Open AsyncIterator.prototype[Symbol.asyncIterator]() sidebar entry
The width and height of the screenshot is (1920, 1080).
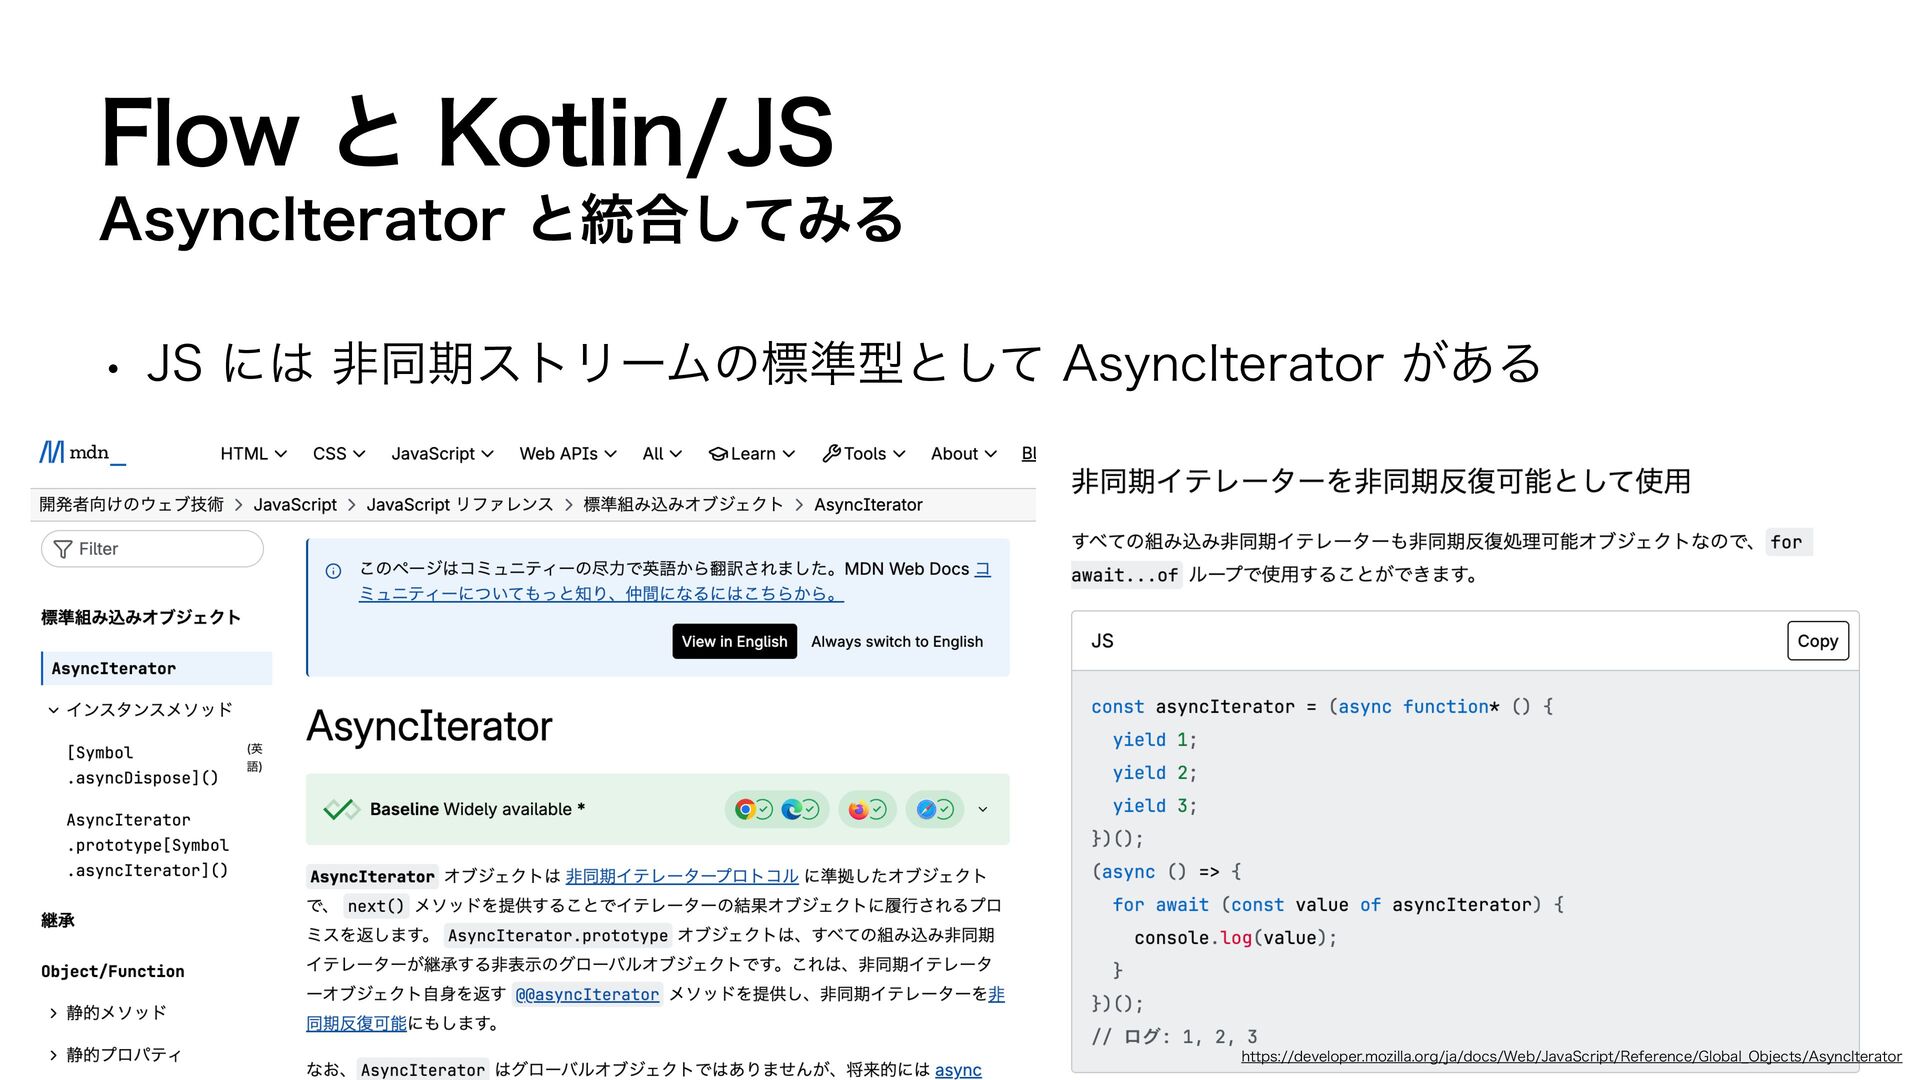pyautogui.click(x=148, y=845)
